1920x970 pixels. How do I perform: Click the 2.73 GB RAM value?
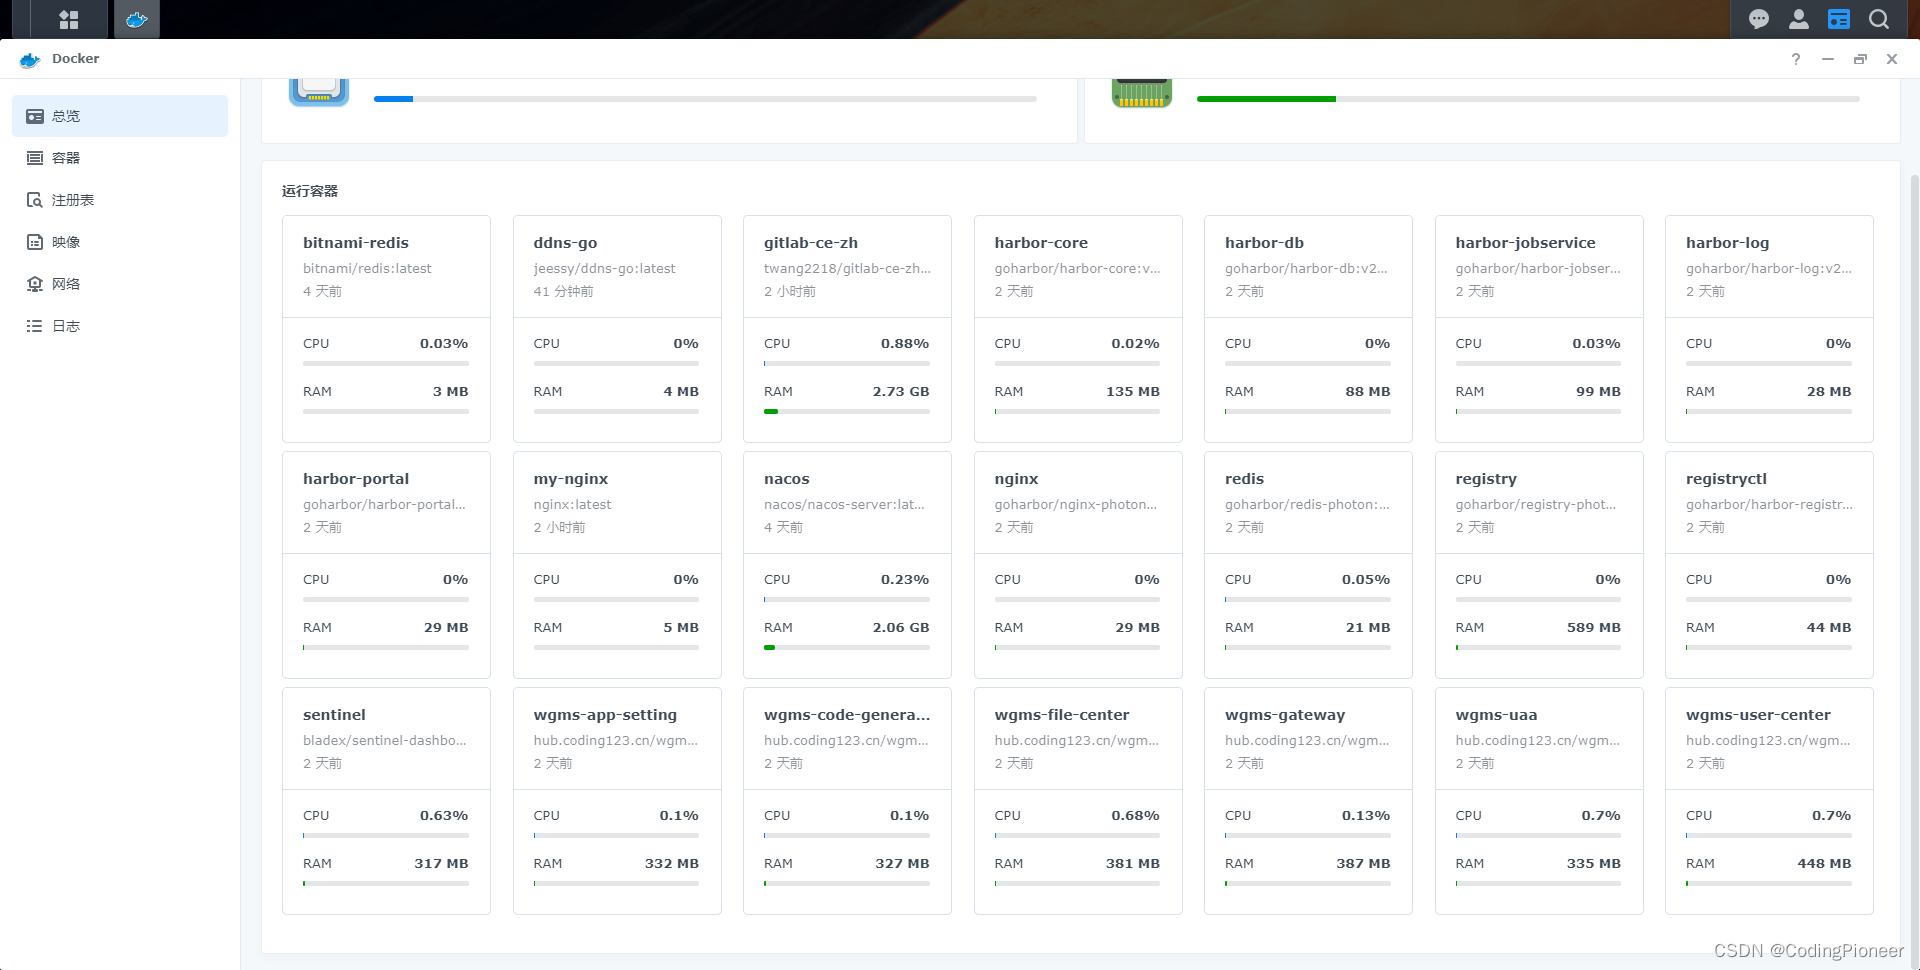pyautogui.click(x=901, y=391)
